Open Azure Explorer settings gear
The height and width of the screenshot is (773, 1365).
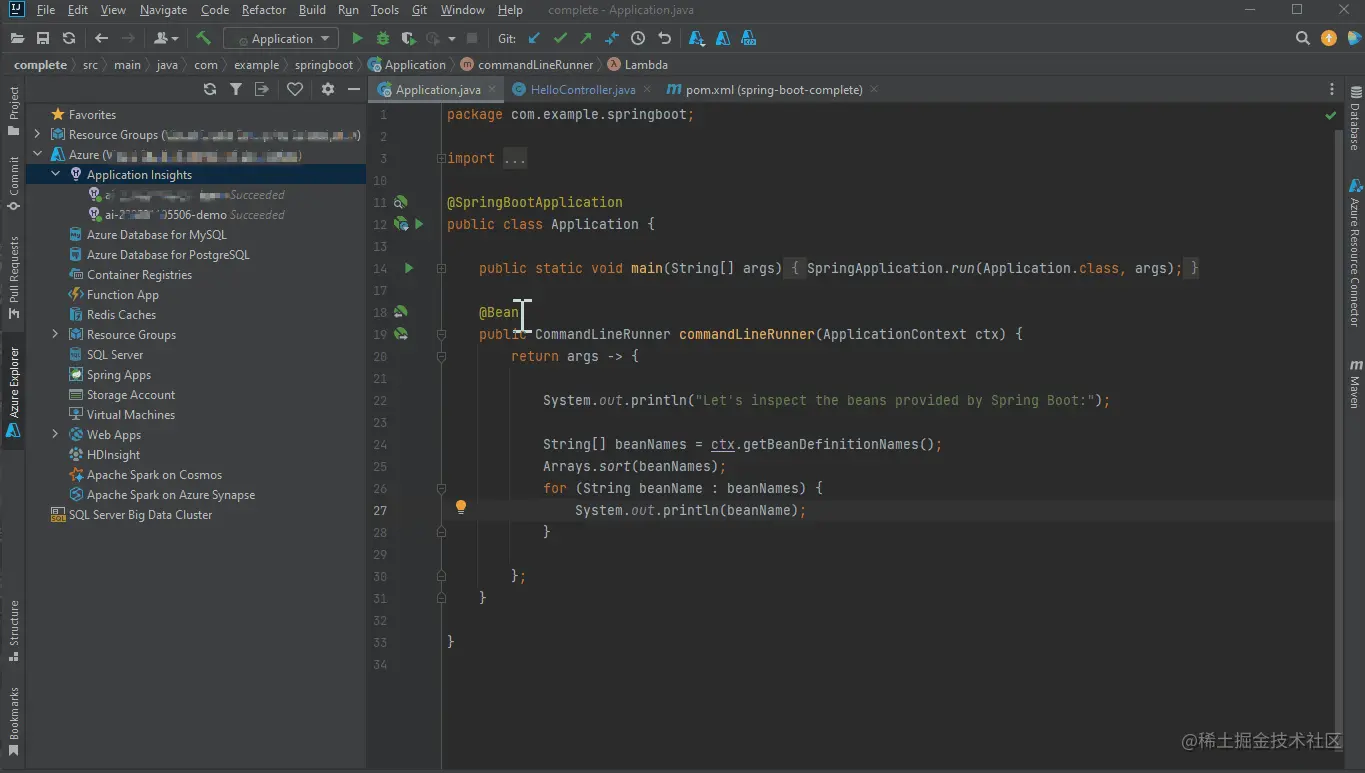click(x=327, y=89)
